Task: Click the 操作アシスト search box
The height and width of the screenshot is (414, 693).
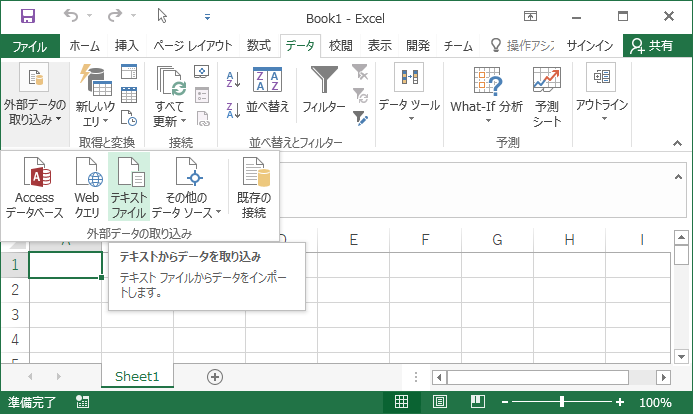Action: (522, 46)
